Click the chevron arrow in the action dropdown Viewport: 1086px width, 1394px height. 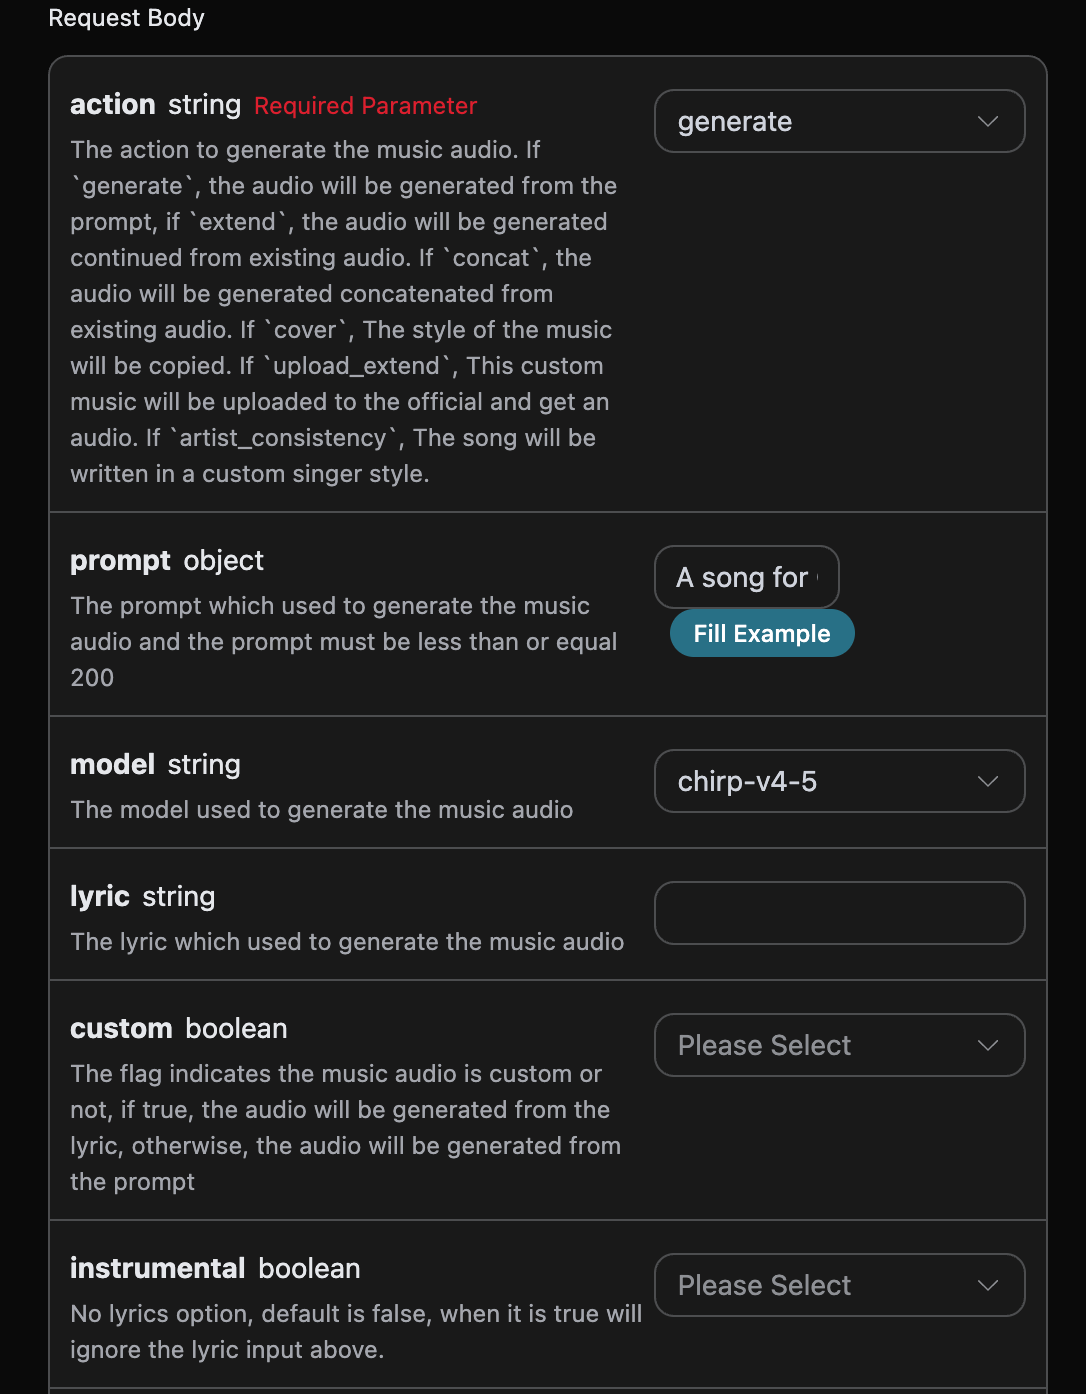(988, 122)
